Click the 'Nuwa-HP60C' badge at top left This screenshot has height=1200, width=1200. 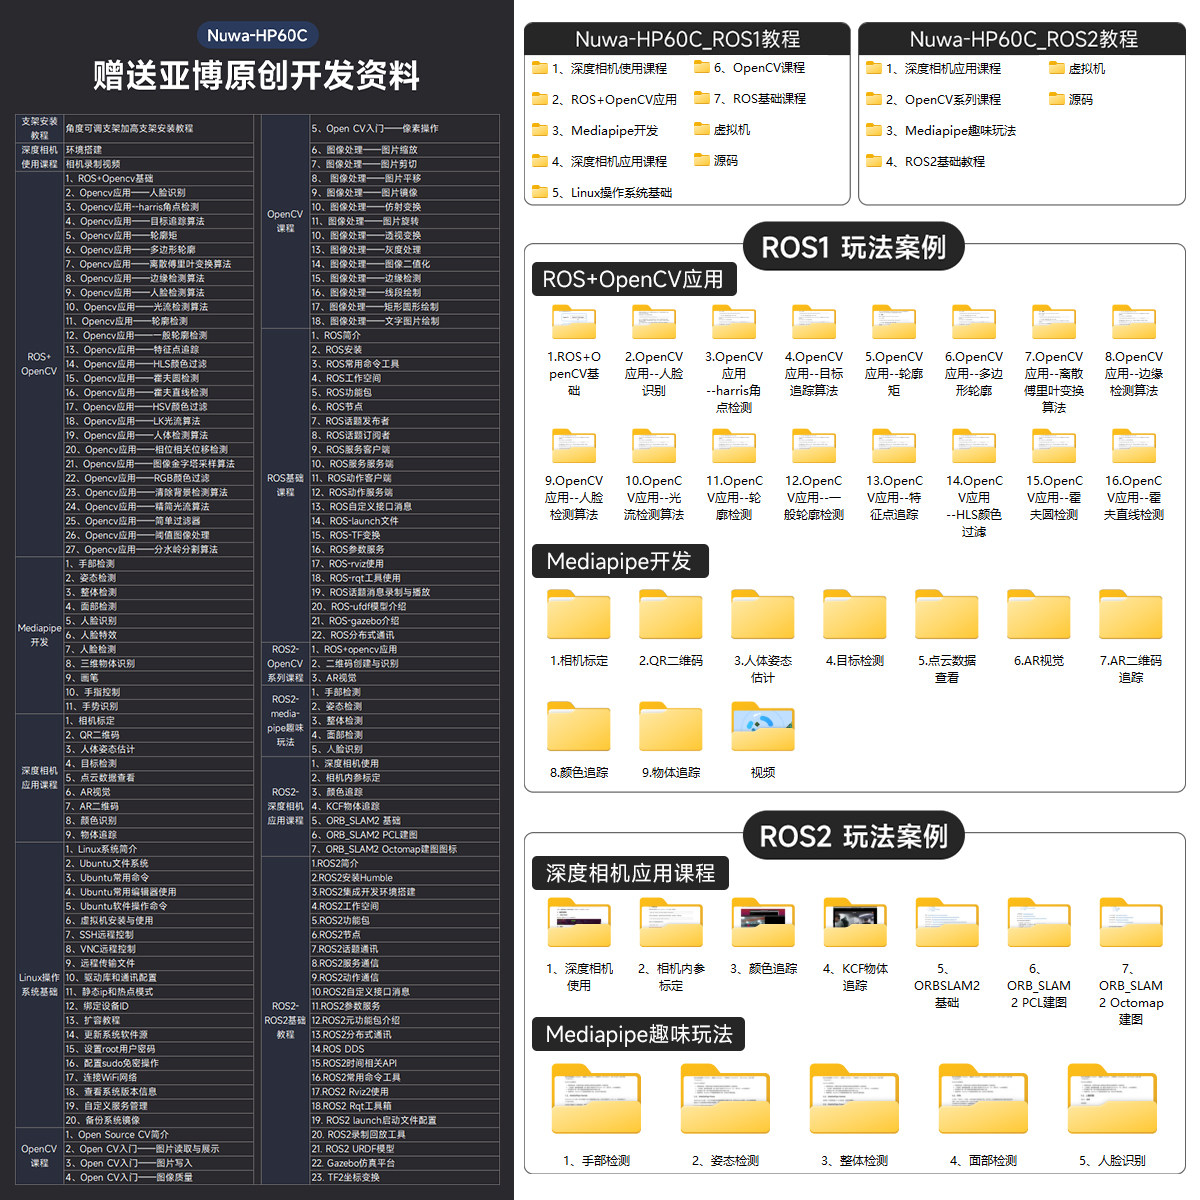pos(257,36)
